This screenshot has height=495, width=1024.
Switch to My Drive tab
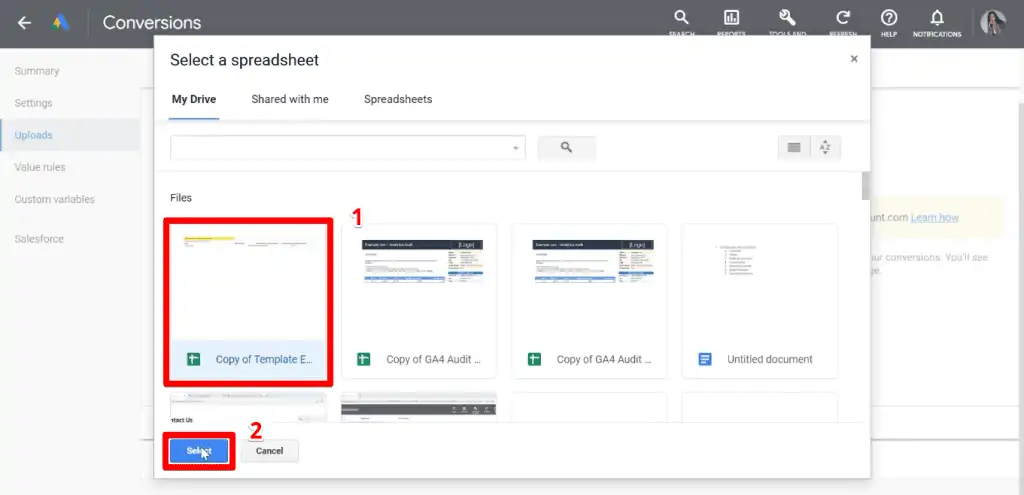[x=194, y=99]
